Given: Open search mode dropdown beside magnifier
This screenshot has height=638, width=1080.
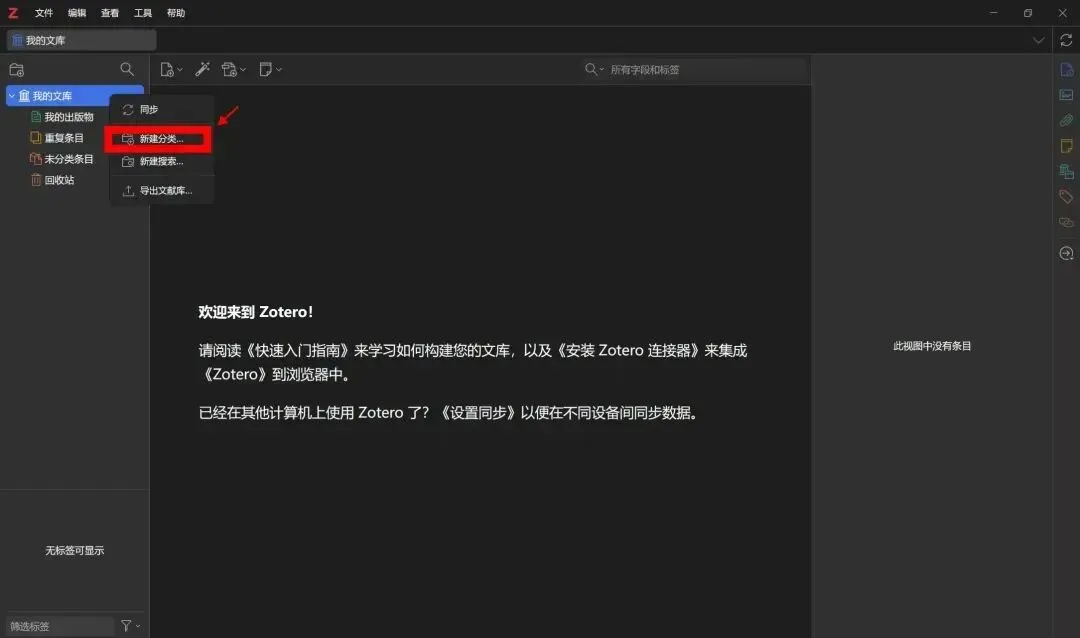Looking at the screenshot, I should (601, 70).
